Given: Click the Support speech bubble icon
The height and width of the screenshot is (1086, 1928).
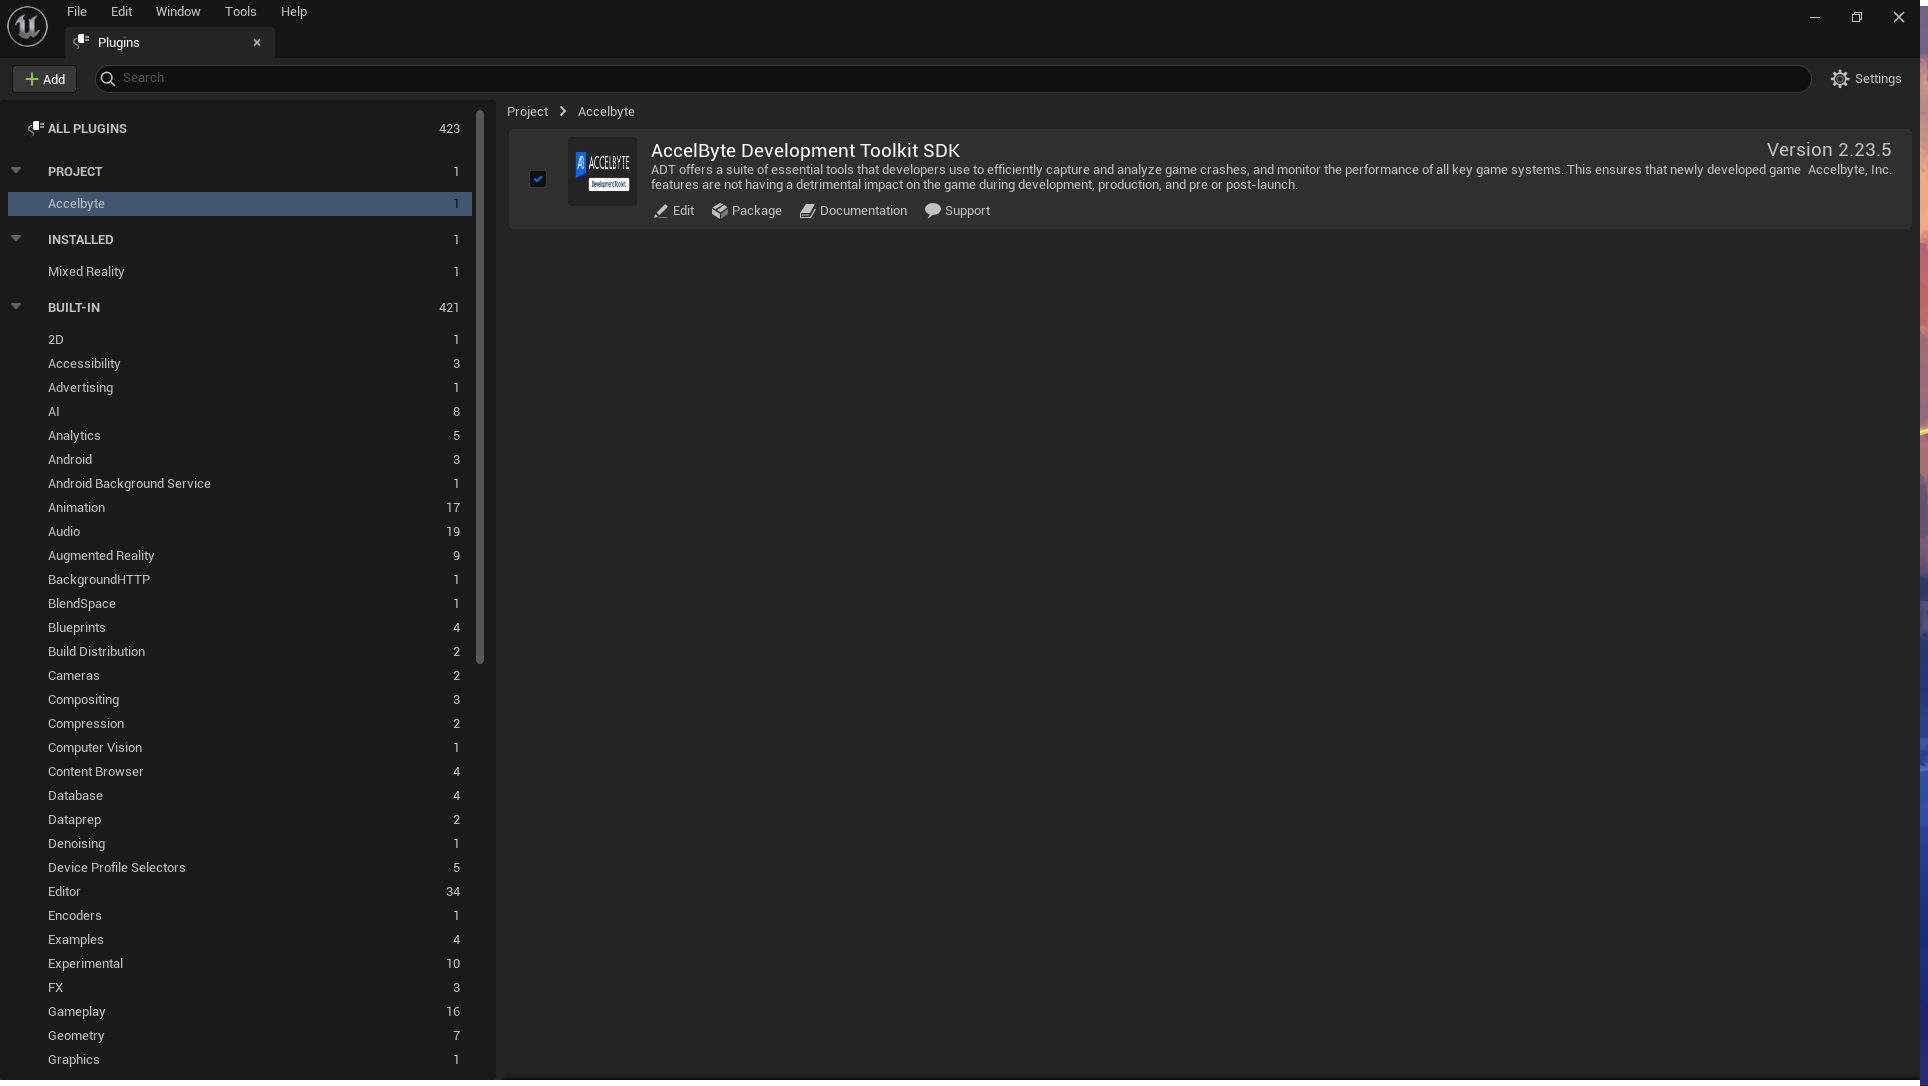Looking at the screenshot, I should click(933, 210).
